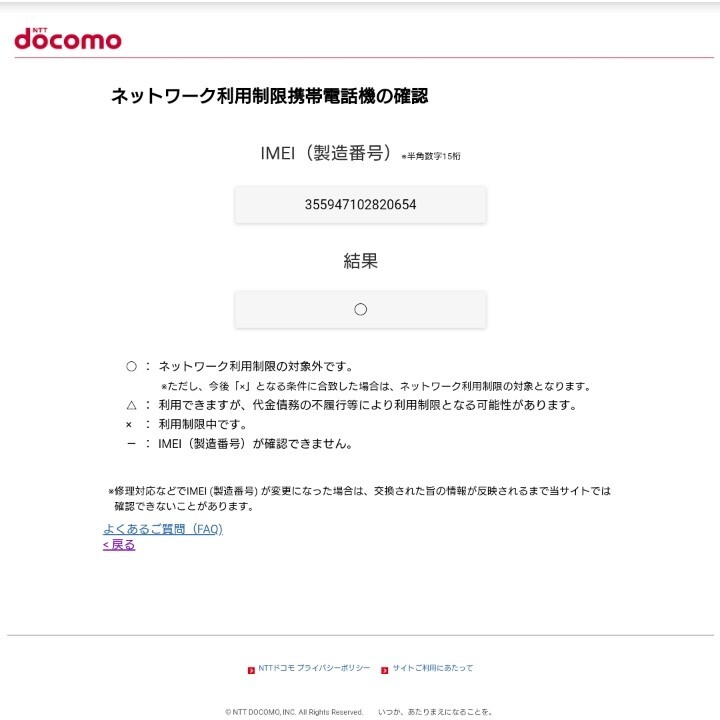Click the × symbol in the legend list
Image resolution: width=720 pixels, height=720 pixels.
click(x=129, y=425)
